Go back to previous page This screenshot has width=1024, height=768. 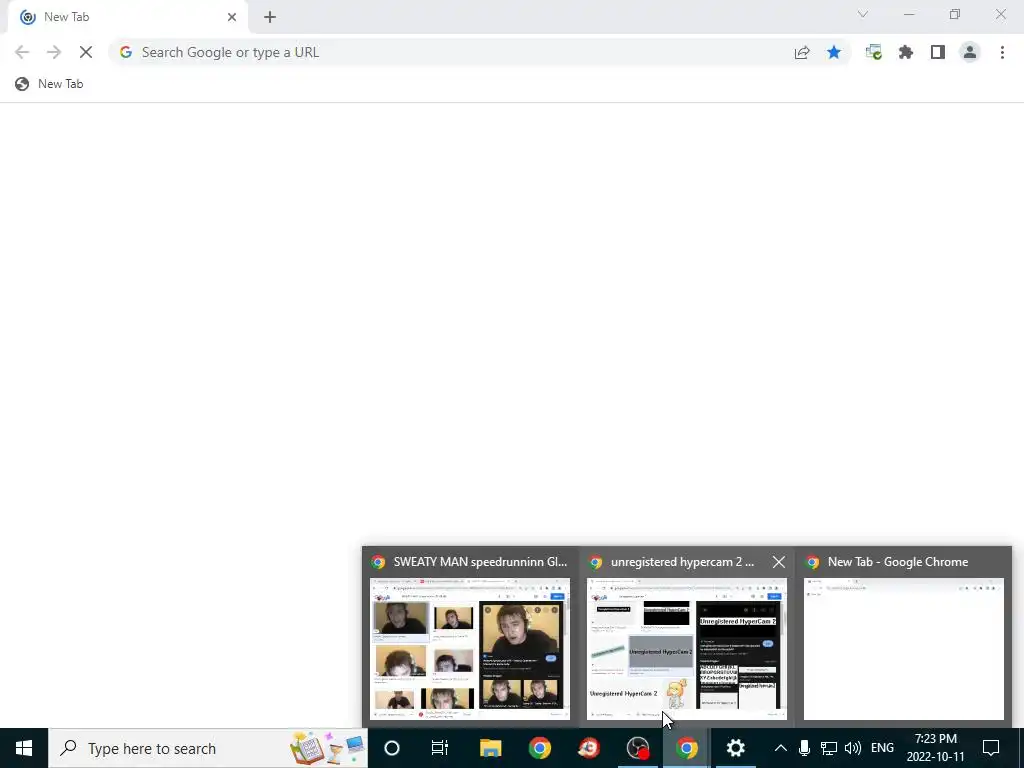pos(22,52)
